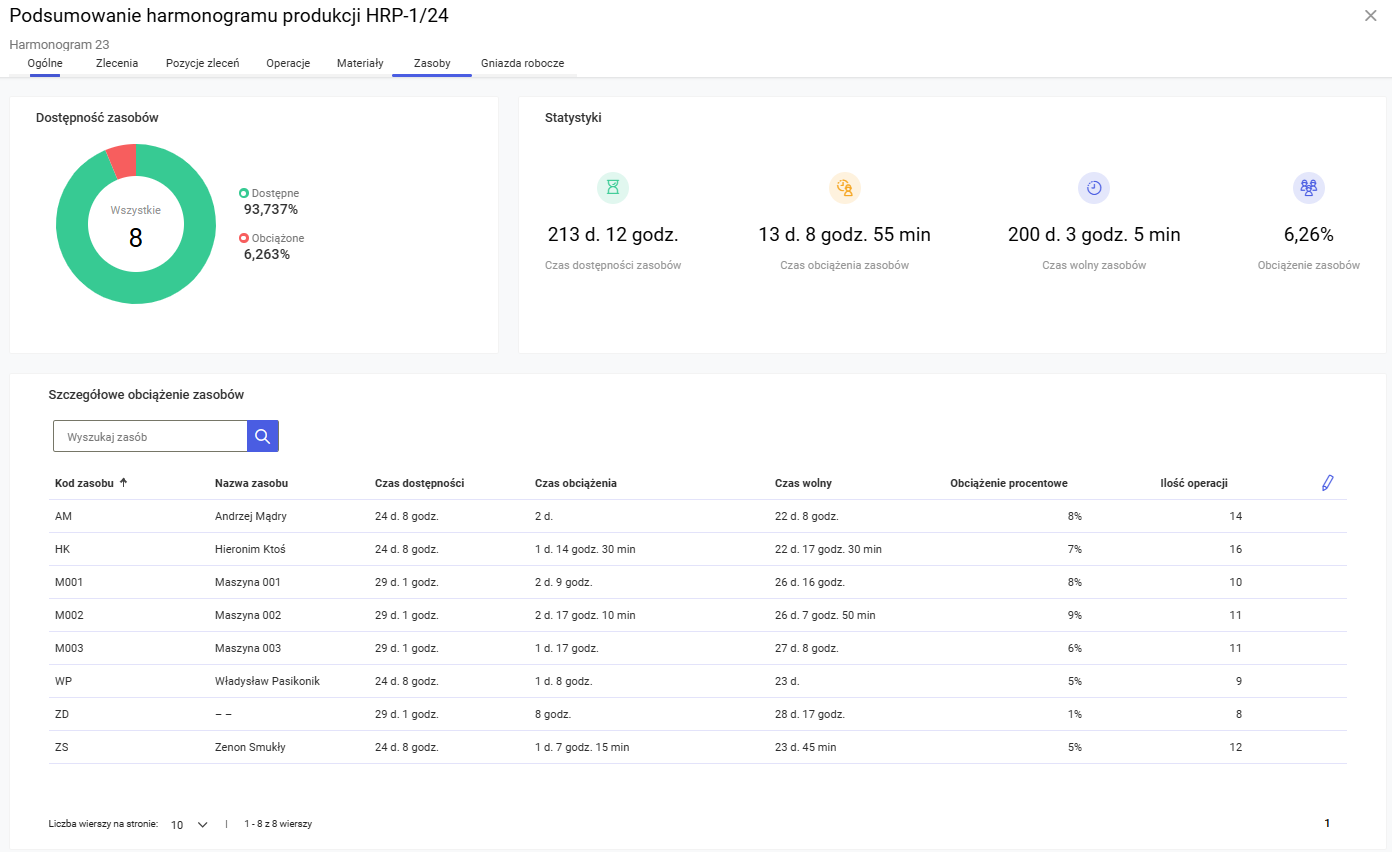Go to page 1 in pagination
The image size is (1392, 852).
coord(1327,824)
